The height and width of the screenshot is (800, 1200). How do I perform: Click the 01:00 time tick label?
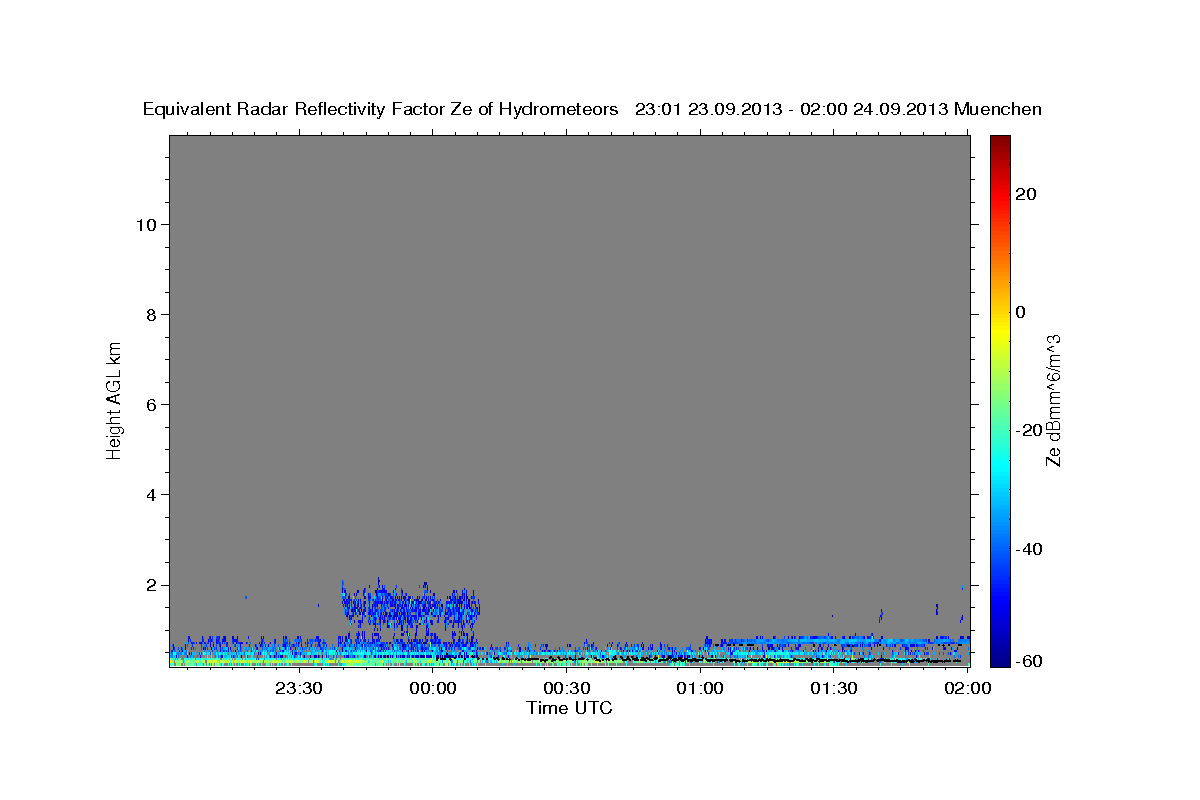700,688
